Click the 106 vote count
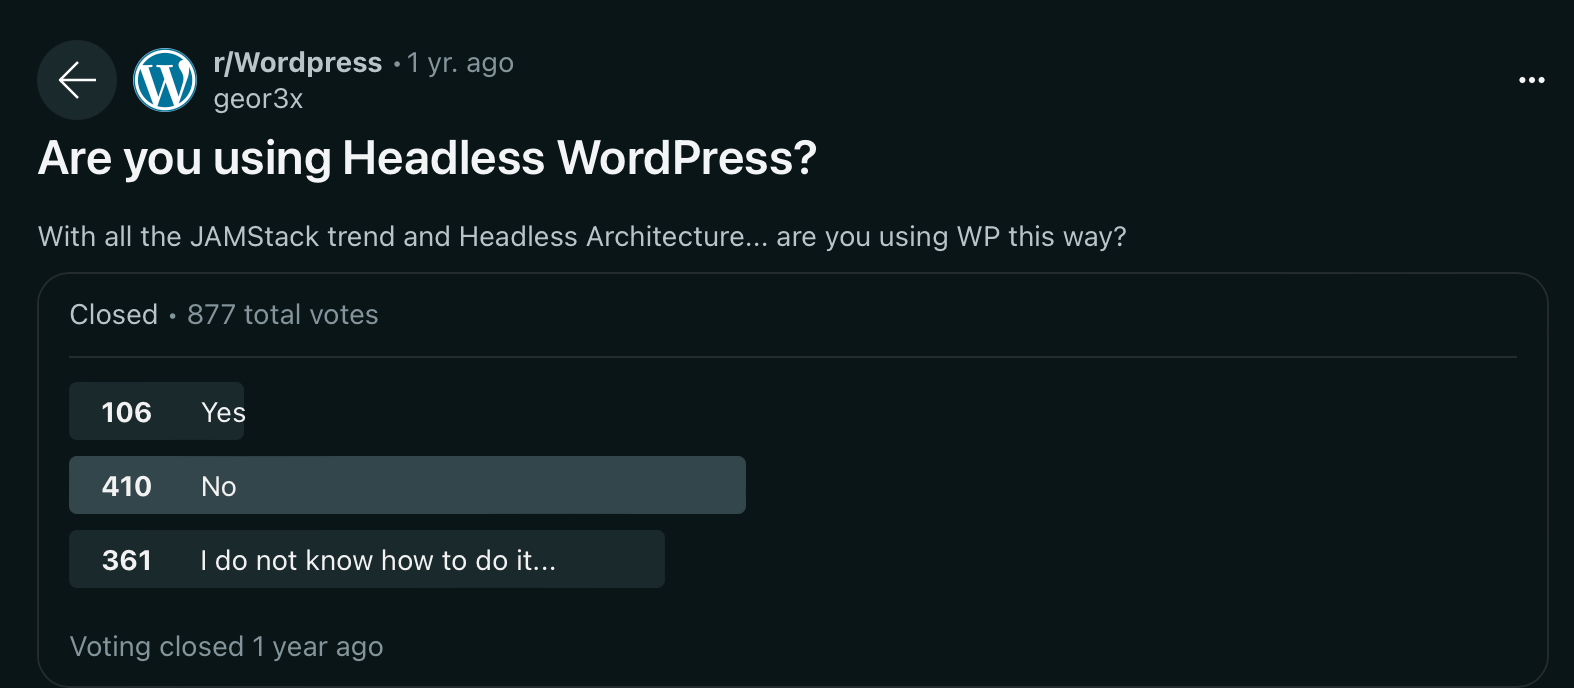Image resolution: width=1574 pixels, height=688 pixels. tap(127, 412)
